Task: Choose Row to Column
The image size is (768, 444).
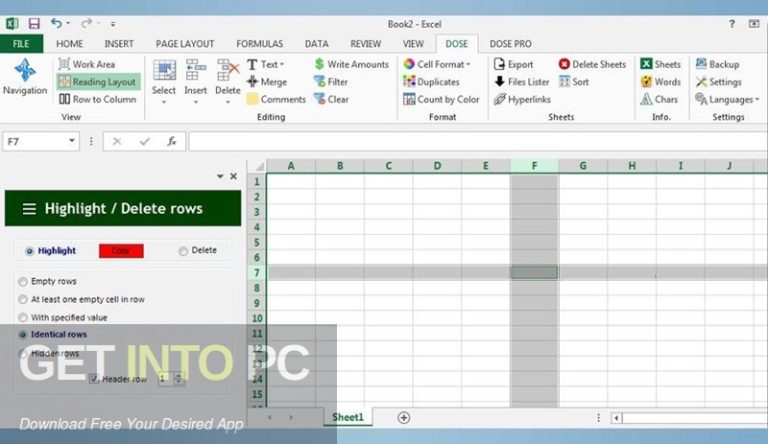Action: click(97, 99)
